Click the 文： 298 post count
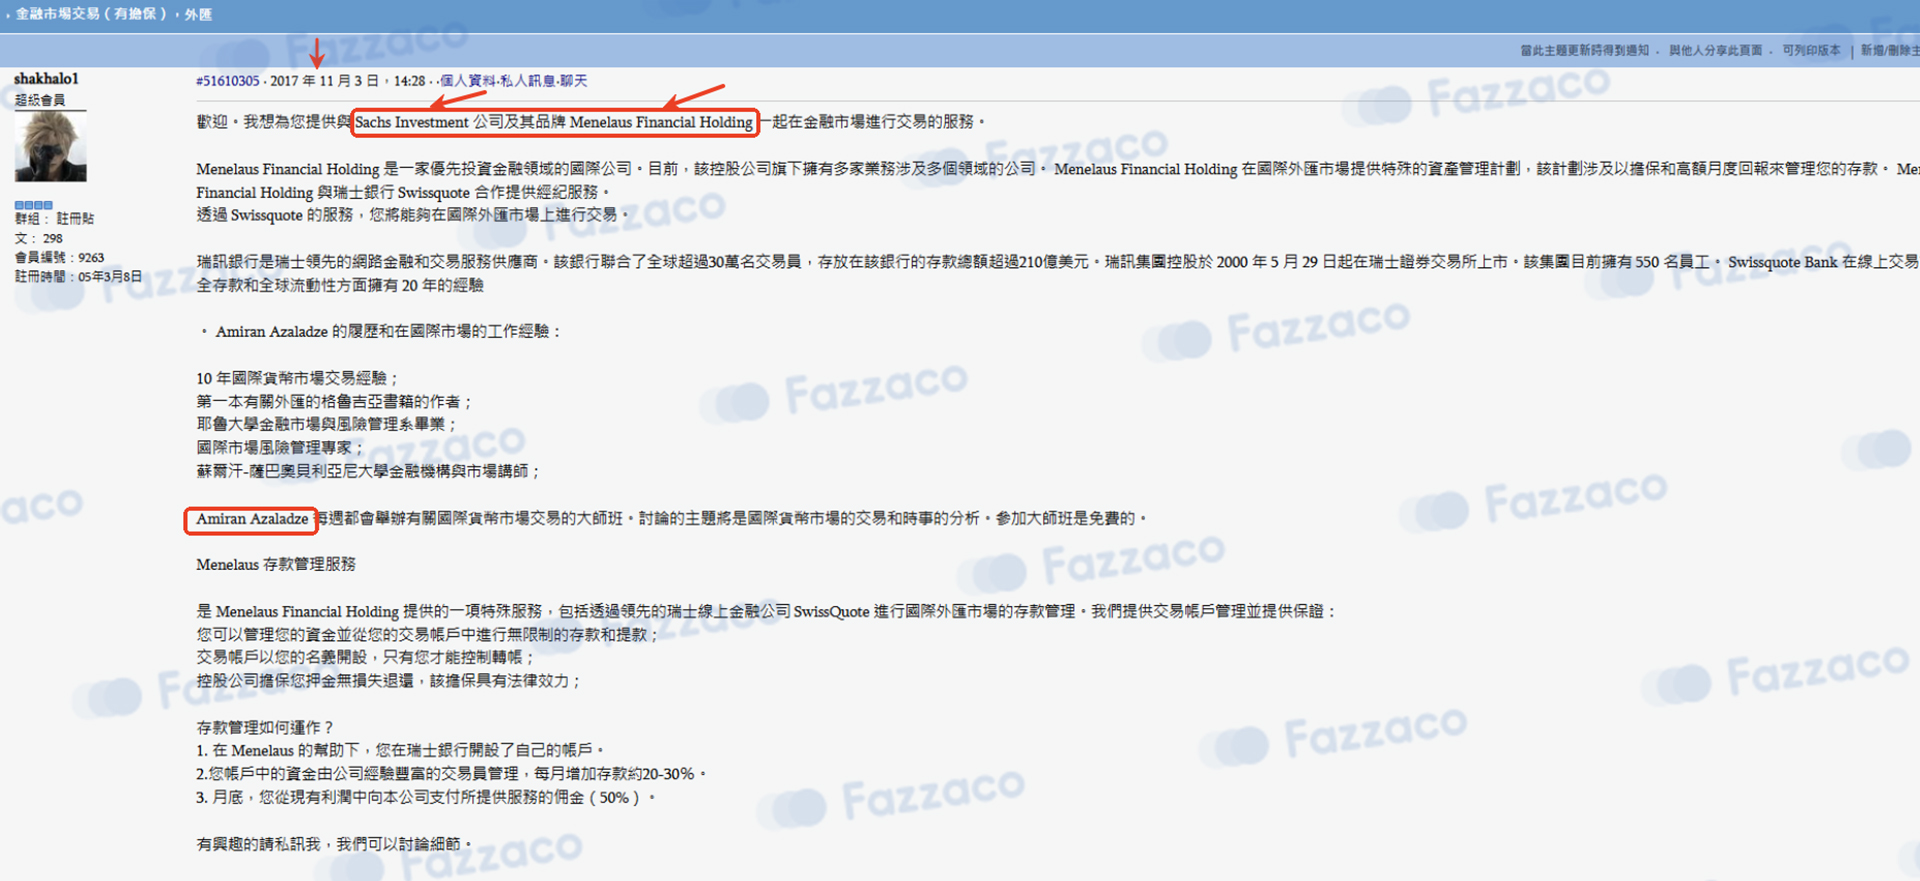Viewport: 1920px width, 881px height. click(38, 238)
